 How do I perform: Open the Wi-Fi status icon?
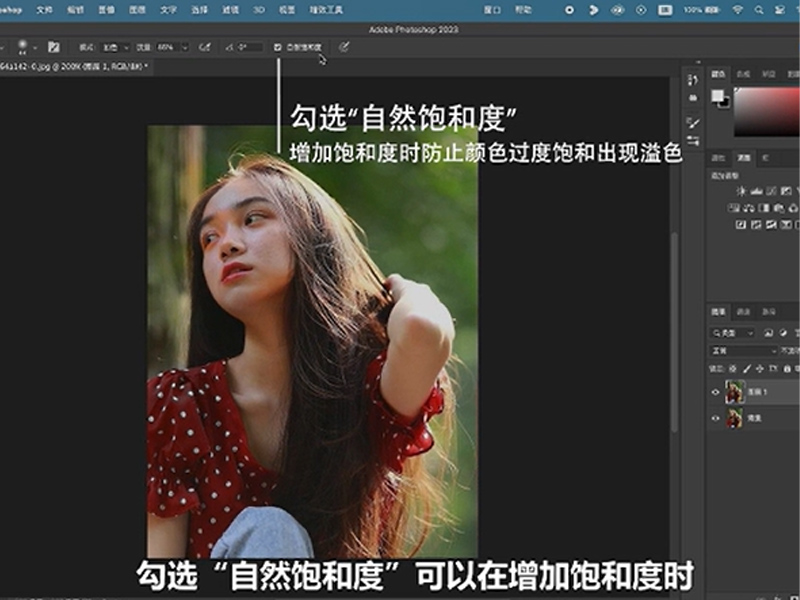(738, 9)
